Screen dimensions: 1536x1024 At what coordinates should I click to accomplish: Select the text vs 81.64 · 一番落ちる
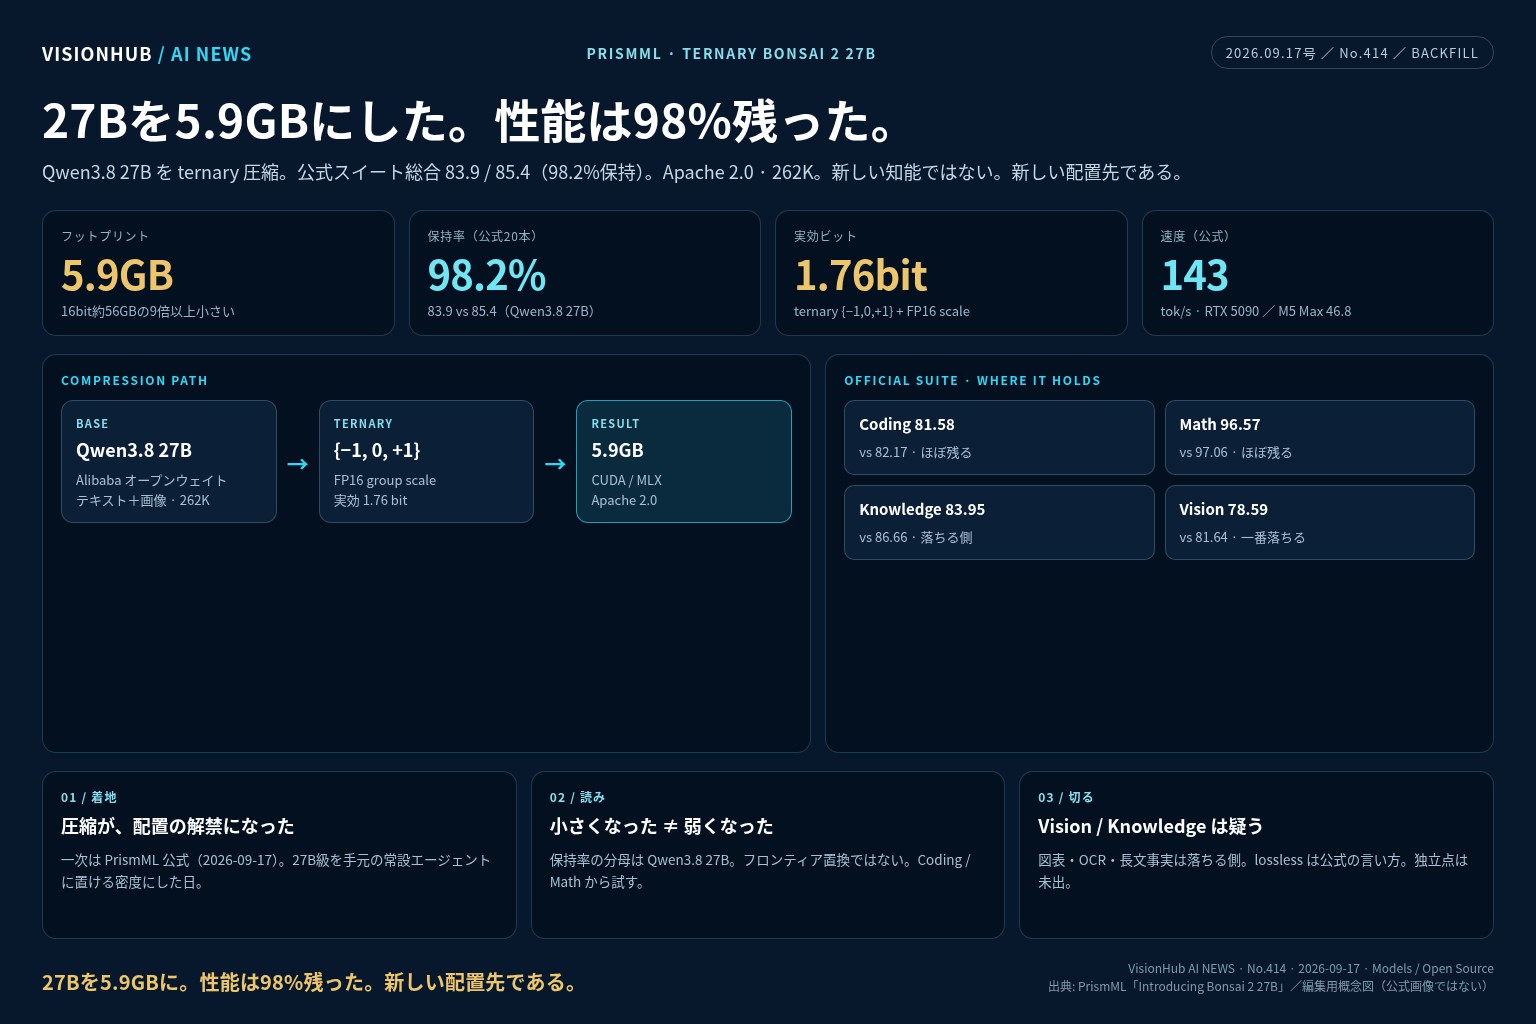1242,537
